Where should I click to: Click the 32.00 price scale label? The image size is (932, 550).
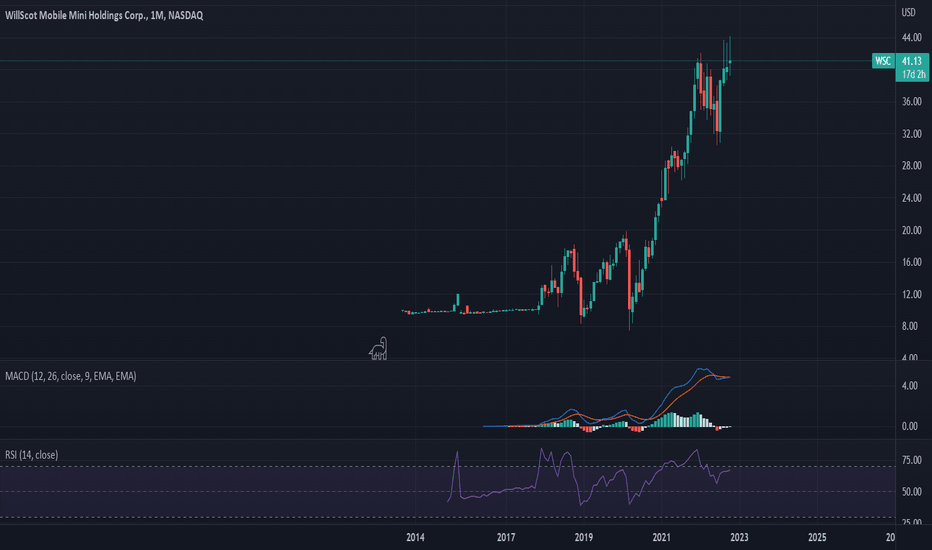coord(912,134)
